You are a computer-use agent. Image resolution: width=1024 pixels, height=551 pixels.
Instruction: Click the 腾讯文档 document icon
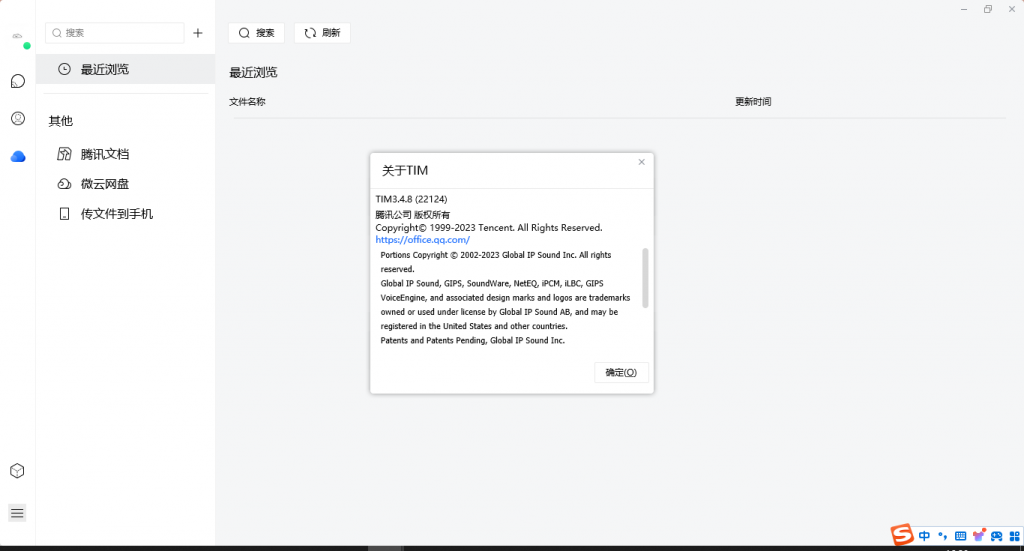pyautogui.click(x=64, y=154)
